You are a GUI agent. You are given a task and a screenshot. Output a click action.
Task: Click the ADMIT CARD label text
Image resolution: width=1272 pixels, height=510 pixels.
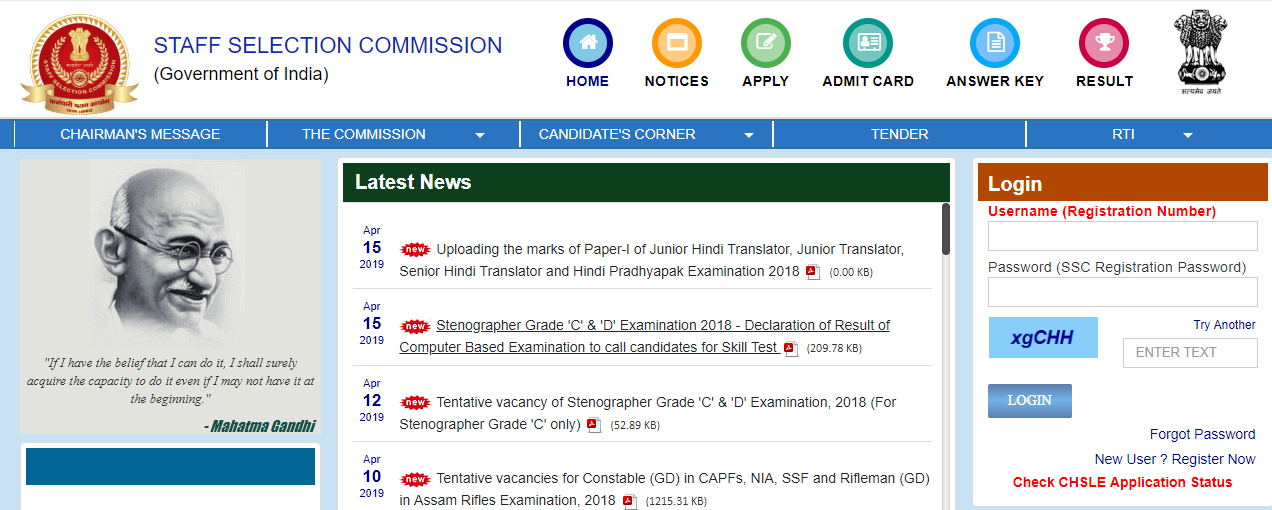868,81
